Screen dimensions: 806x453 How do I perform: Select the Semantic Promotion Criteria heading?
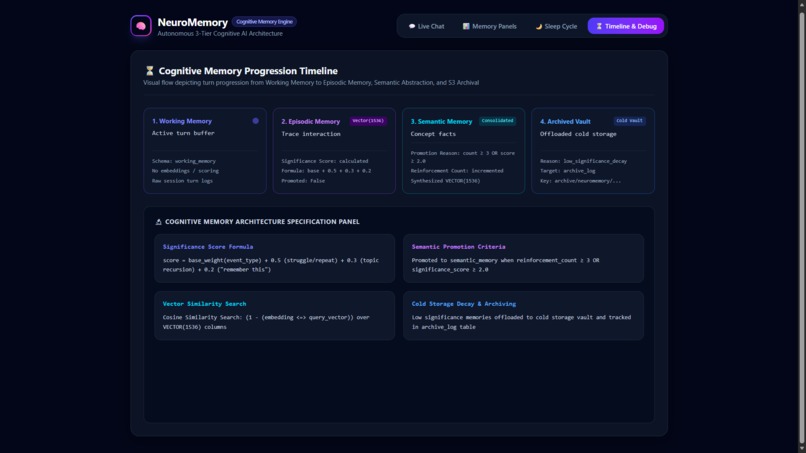459,247
